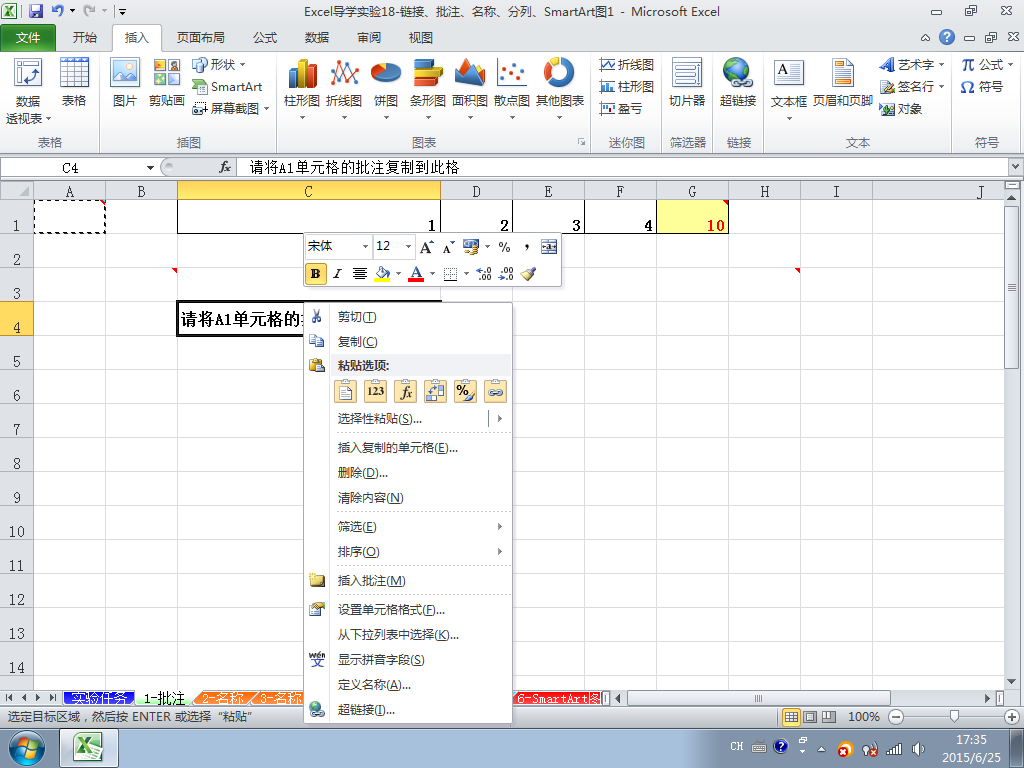1024x768 pixels.
Task: Insert a line chart (折线图)
Action: (344, 89)
